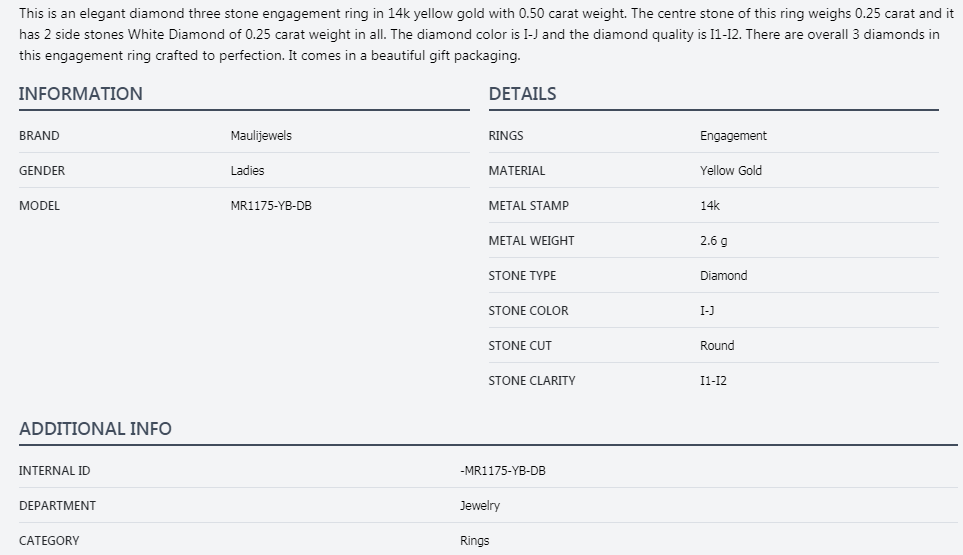This screenshot has height=555, width=963.
Task: Click the METAL WEIGHT label
Action: coord(531,241)
